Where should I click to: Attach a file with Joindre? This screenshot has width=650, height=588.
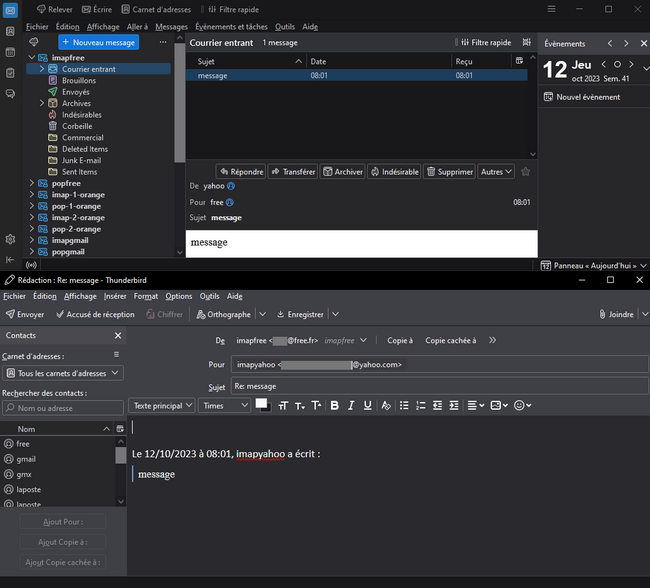point(615,314)
